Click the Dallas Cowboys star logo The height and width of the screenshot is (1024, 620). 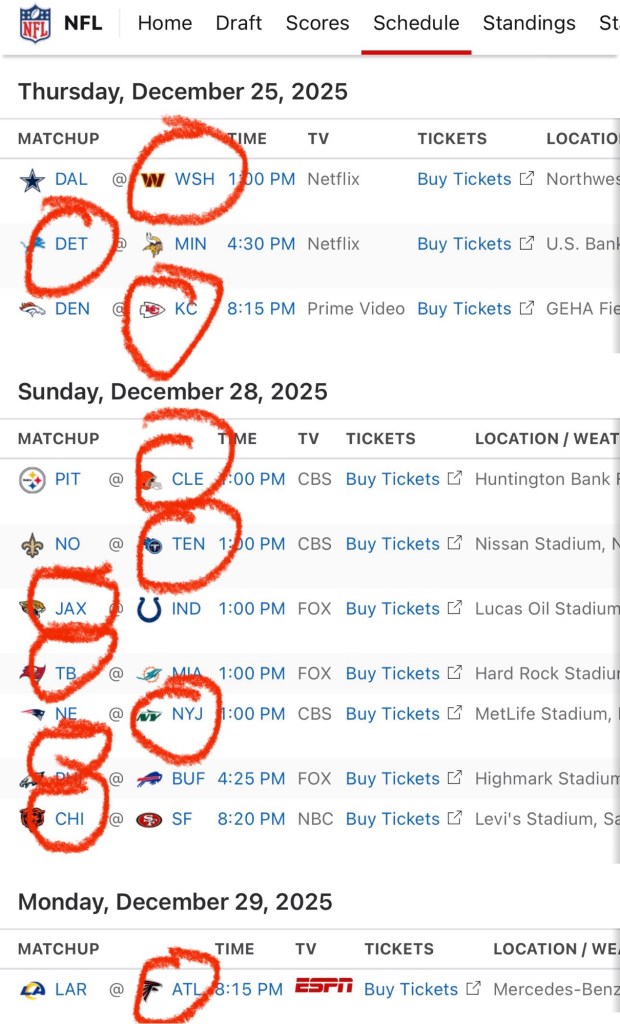pos(33,180)
